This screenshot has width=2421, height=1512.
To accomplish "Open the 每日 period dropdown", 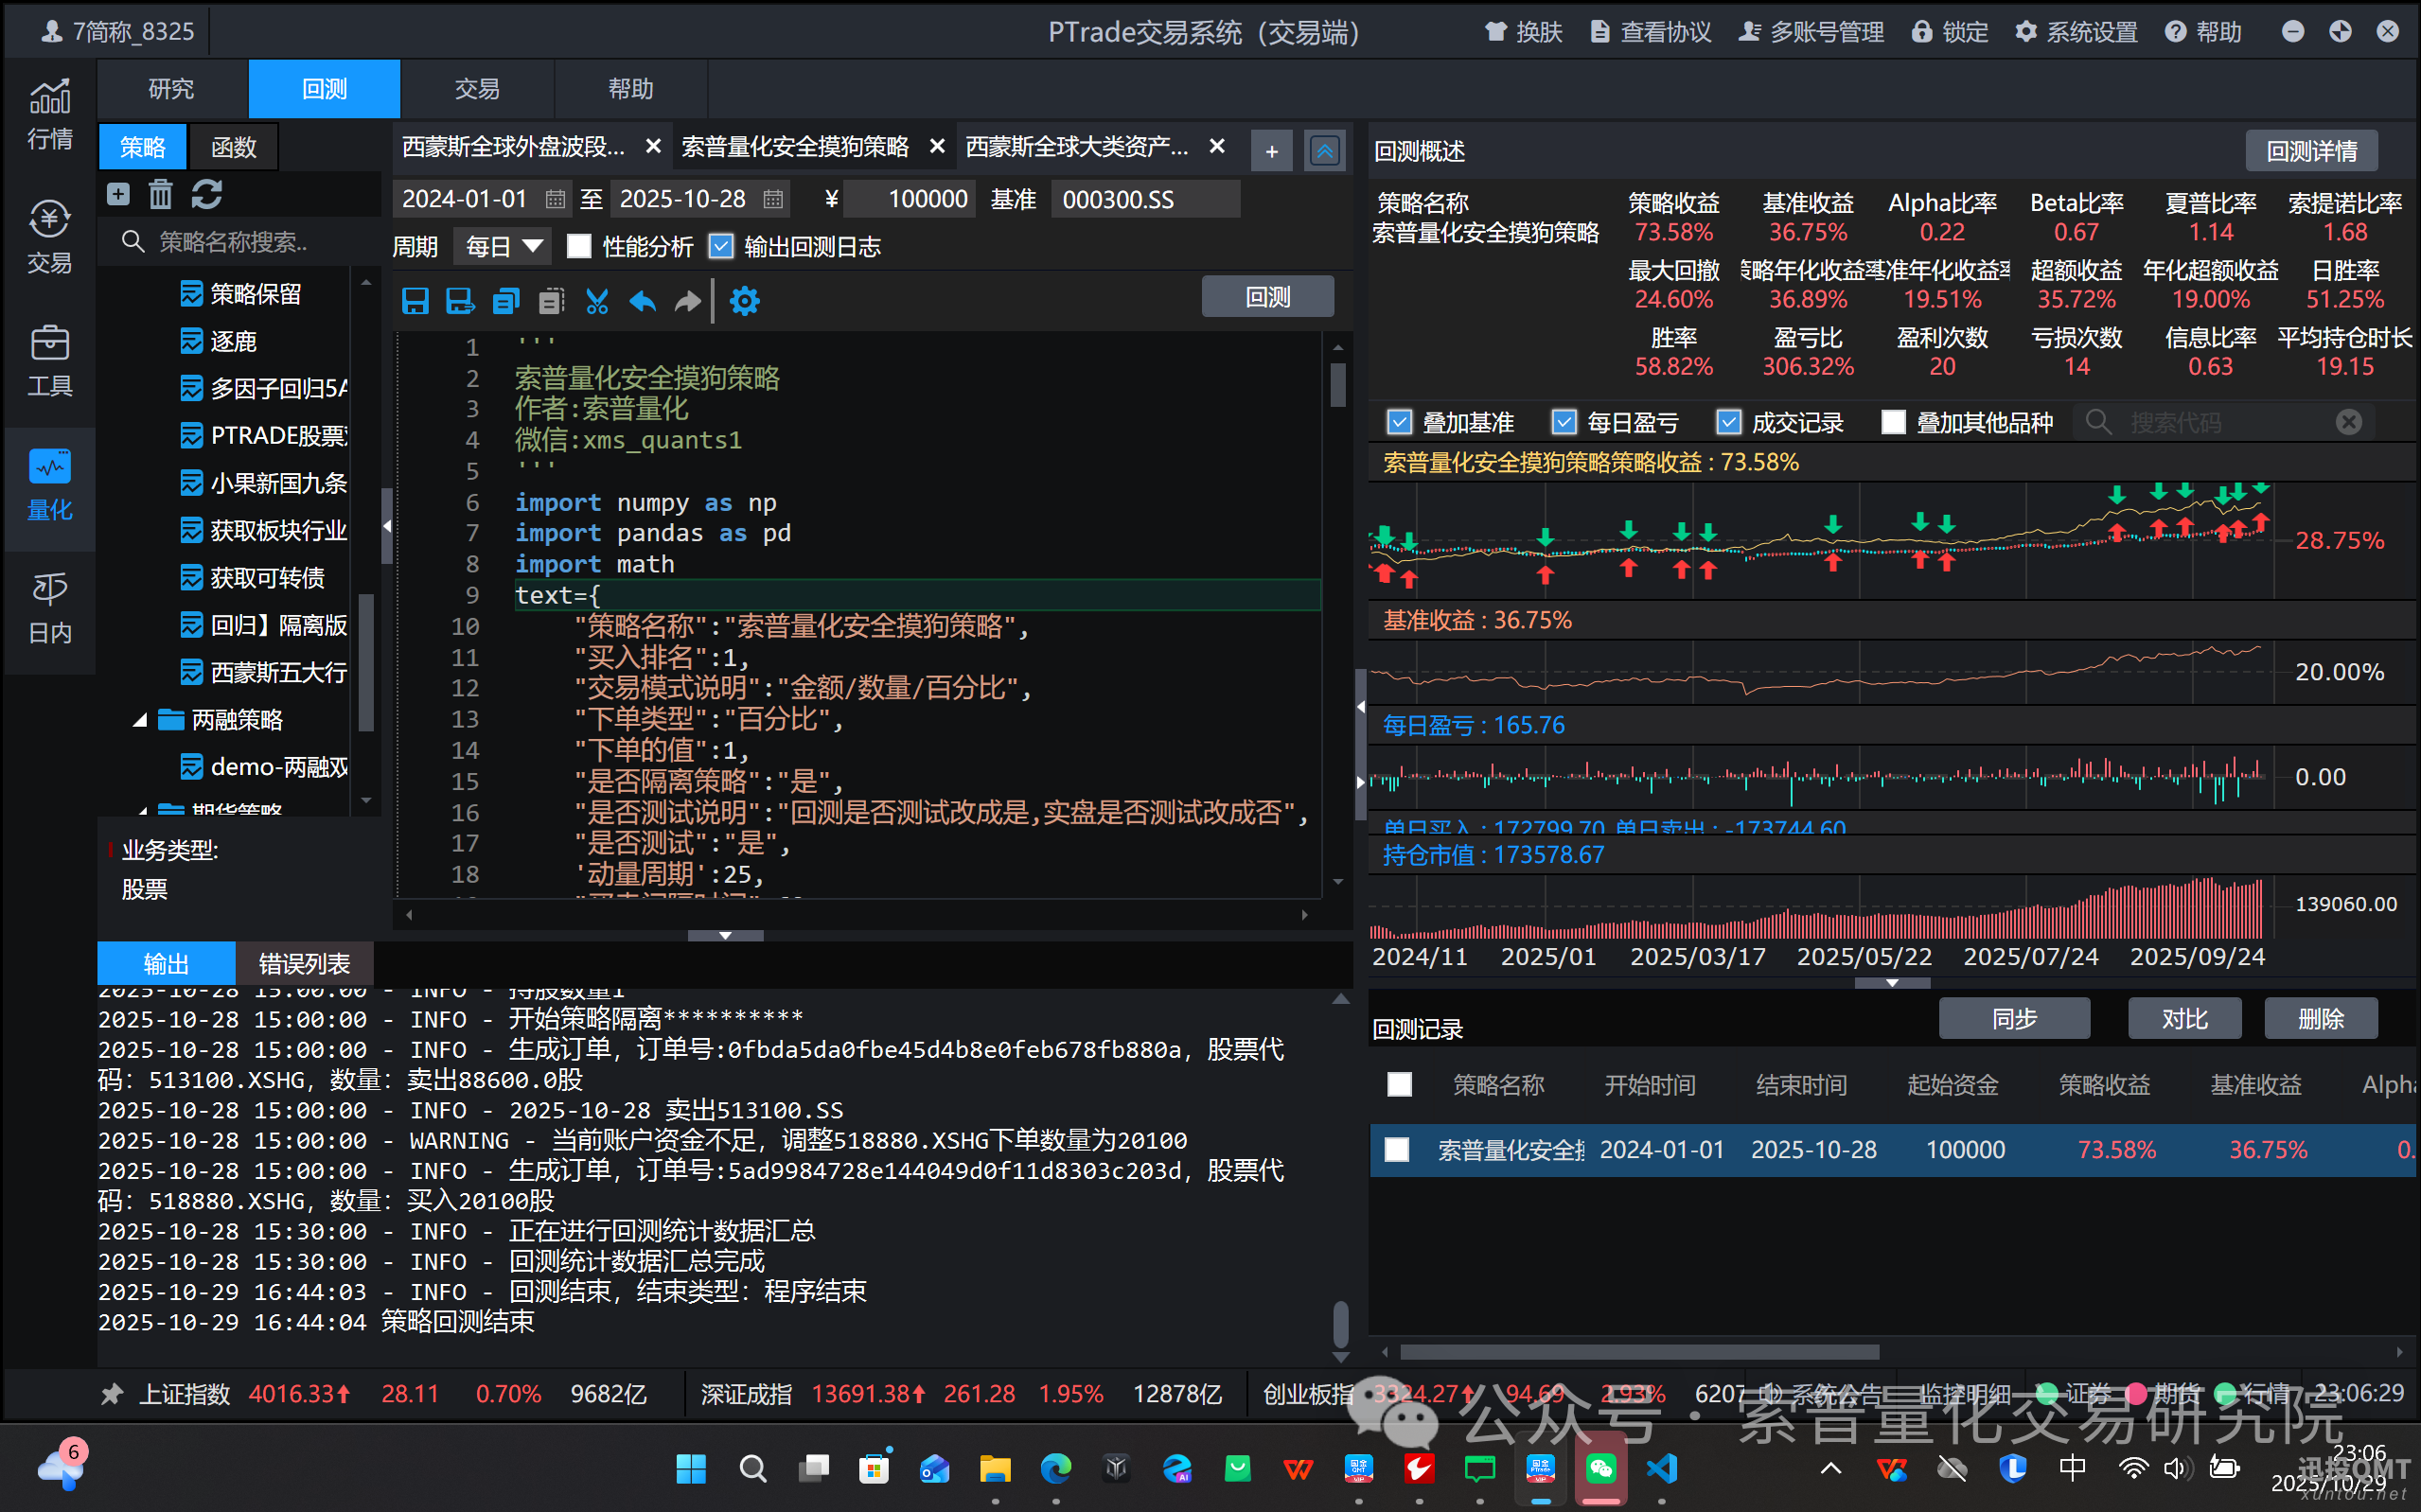I will pos(502,247).
